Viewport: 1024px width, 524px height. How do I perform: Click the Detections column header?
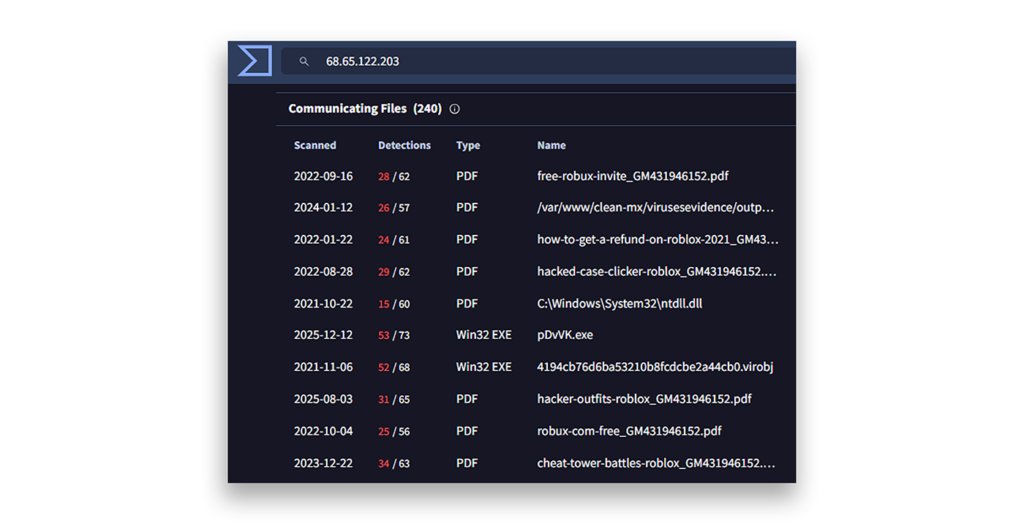coord(404,145)
